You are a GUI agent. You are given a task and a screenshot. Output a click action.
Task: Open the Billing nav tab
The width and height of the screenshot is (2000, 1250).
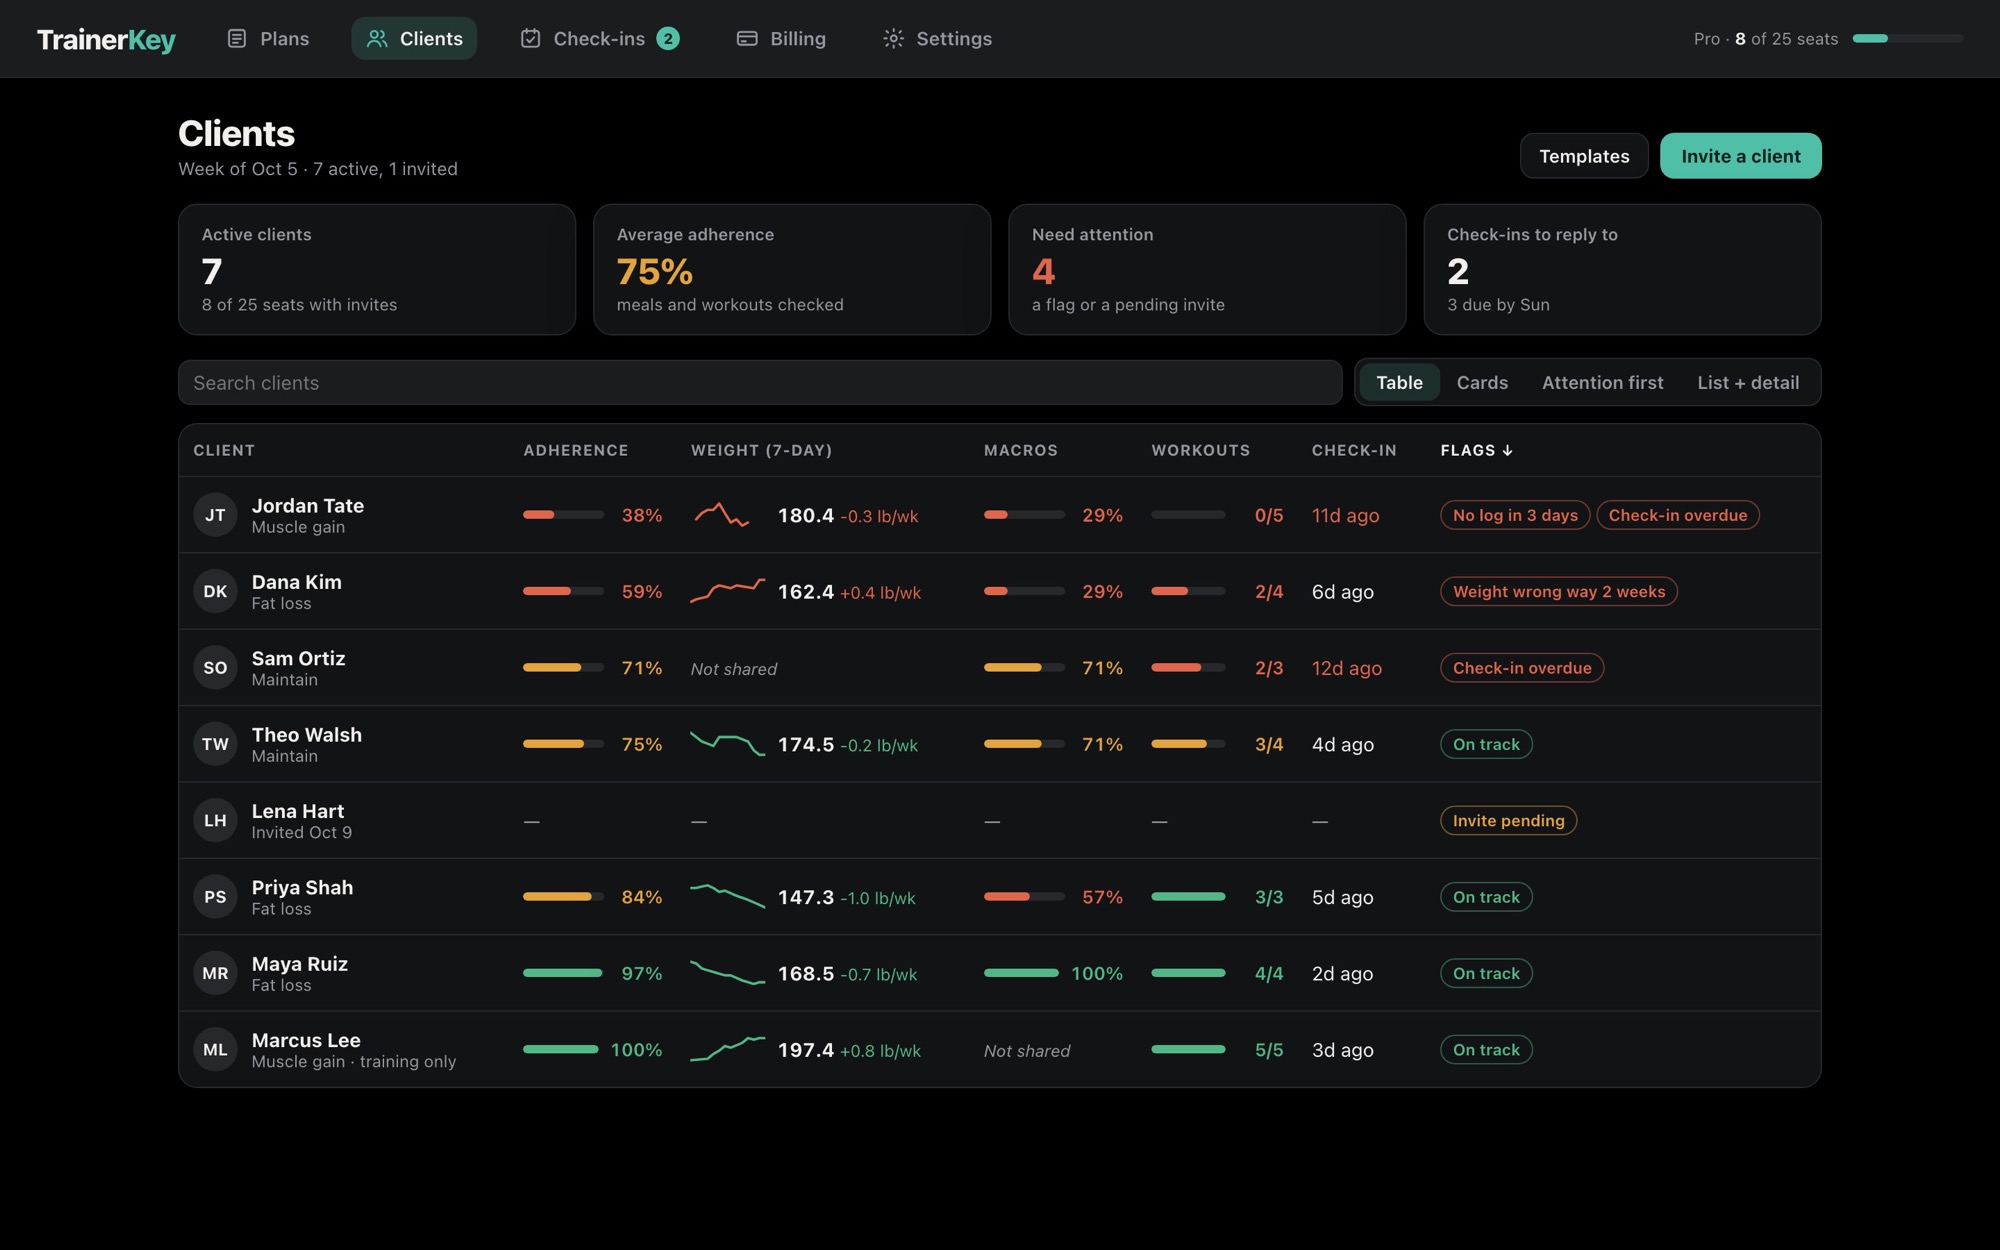tap(781, 39)
